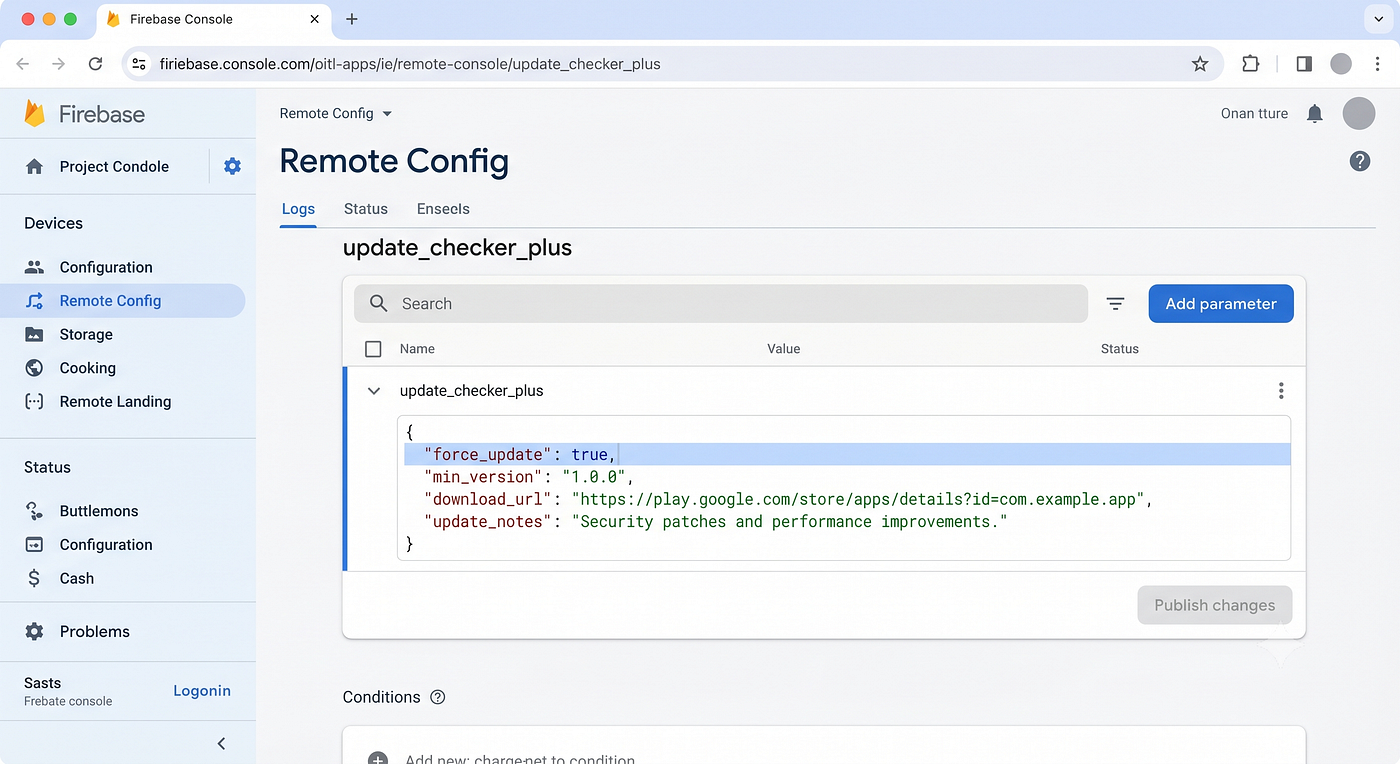
Task: Click the Problems gear icon
Action: click(x=35, y=631)
